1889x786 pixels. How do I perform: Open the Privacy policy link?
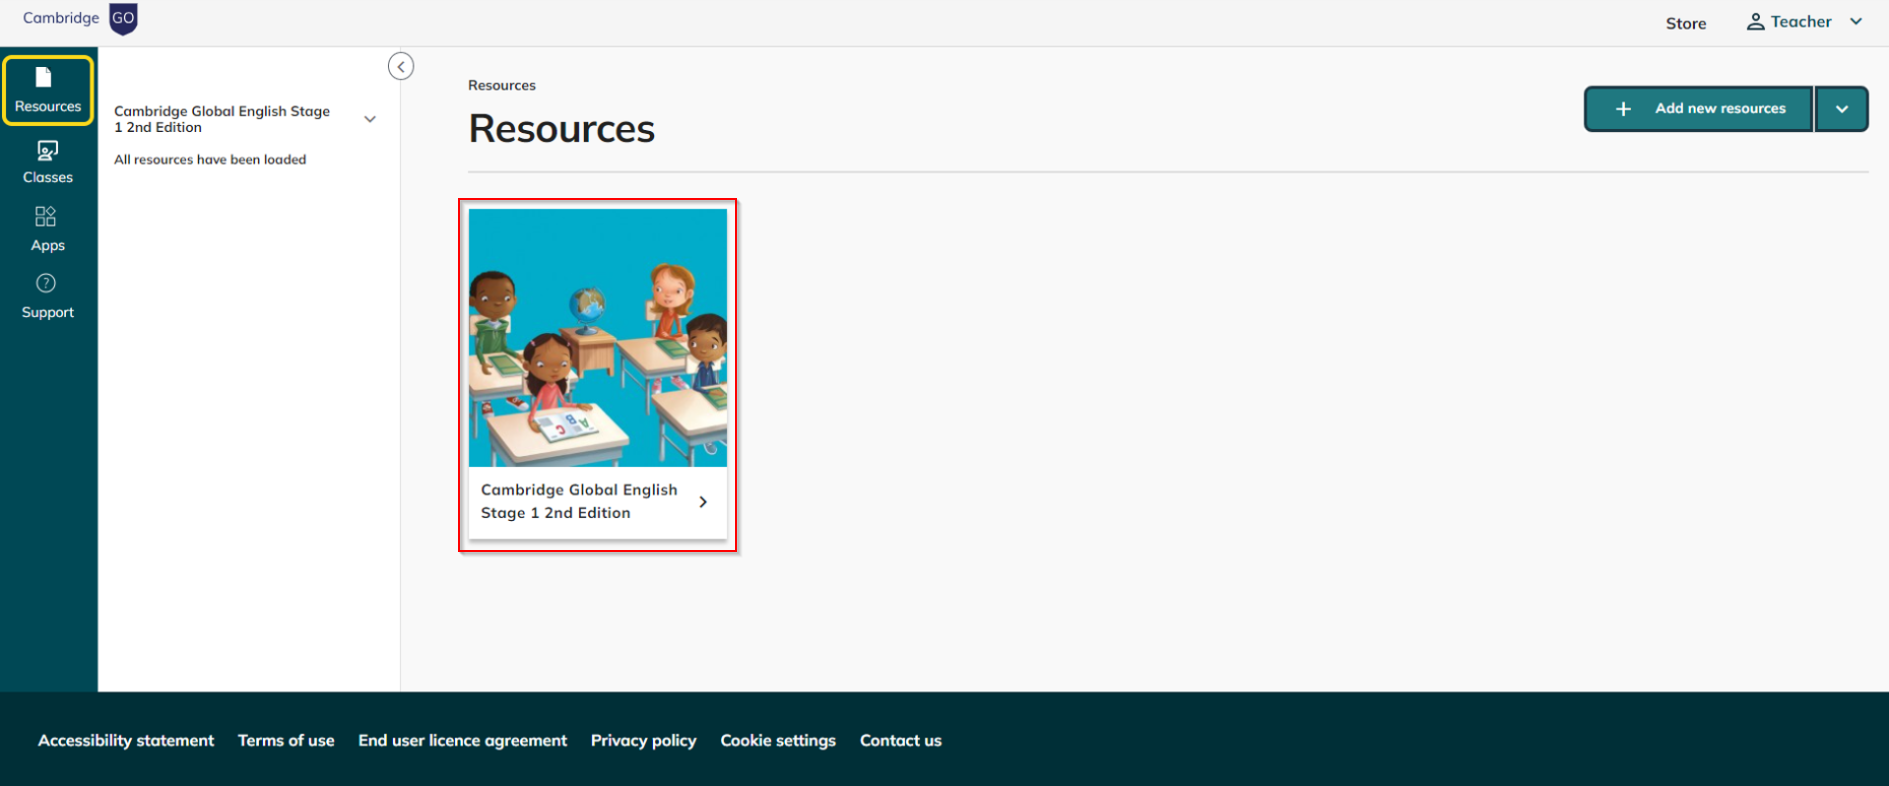(643, 741)
